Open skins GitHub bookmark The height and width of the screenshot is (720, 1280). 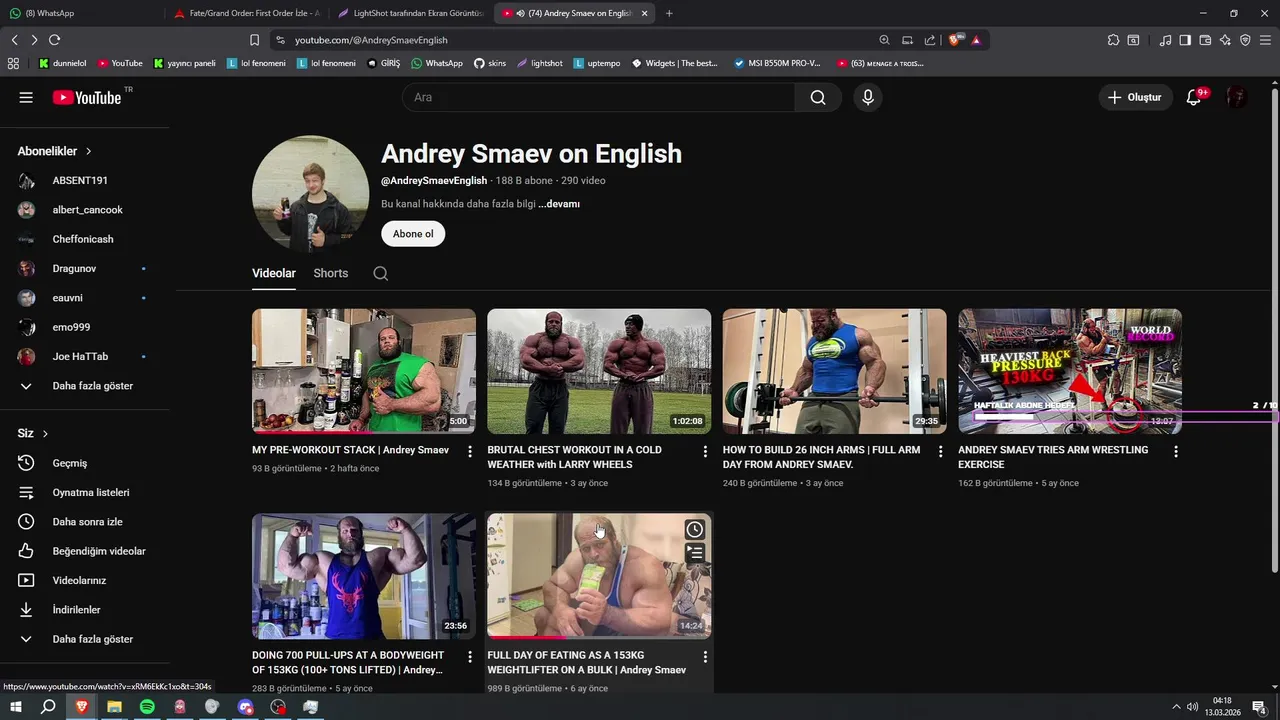point(490,63)
